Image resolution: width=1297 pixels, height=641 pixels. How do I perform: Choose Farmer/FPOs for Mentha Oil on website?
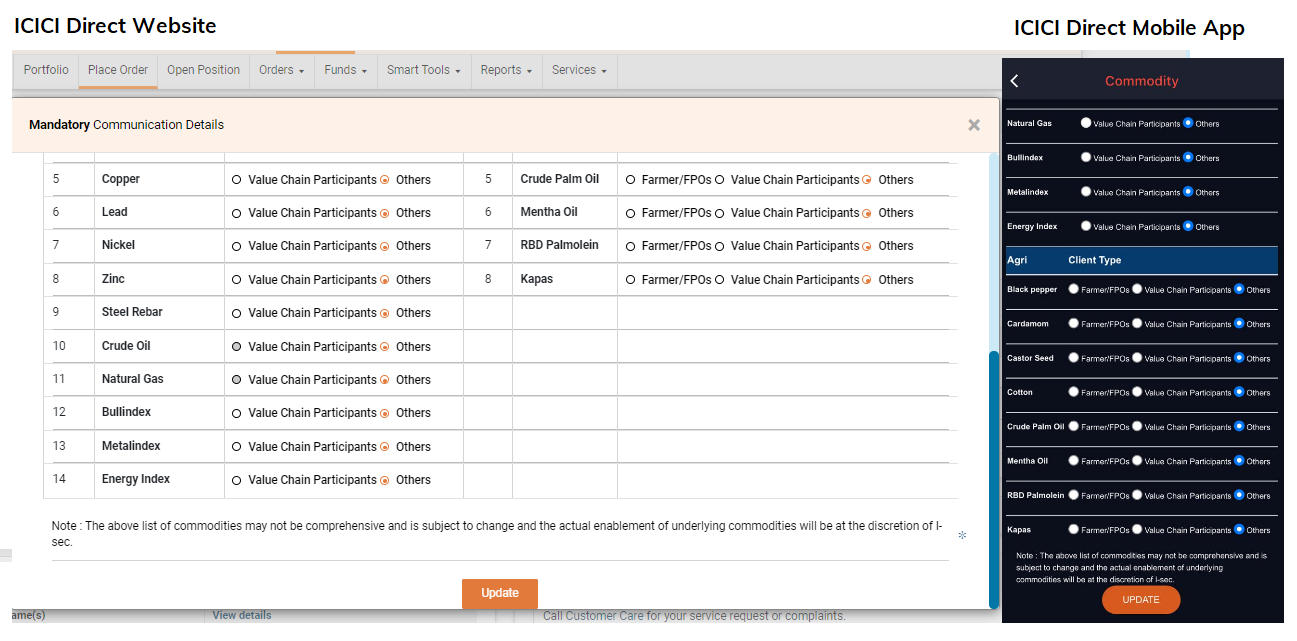coord(631,213)
